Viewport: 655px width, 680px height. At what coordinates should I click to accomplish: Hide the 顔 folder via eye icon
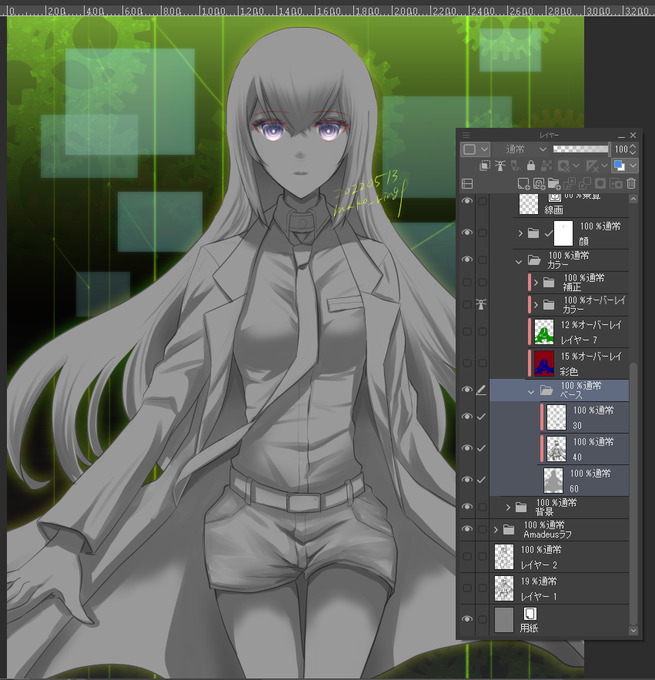pos(467,232)
